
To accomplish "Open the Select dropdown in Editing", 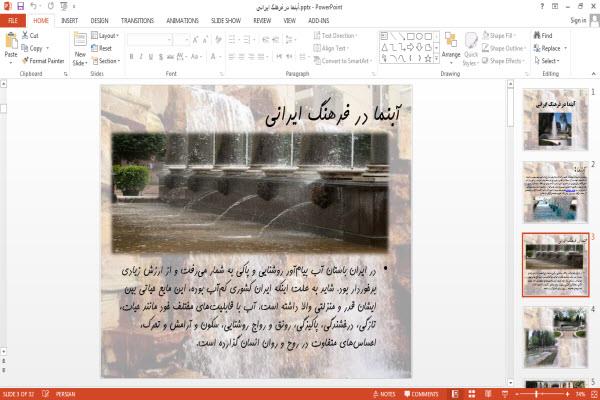I will (x=547, y=61).
